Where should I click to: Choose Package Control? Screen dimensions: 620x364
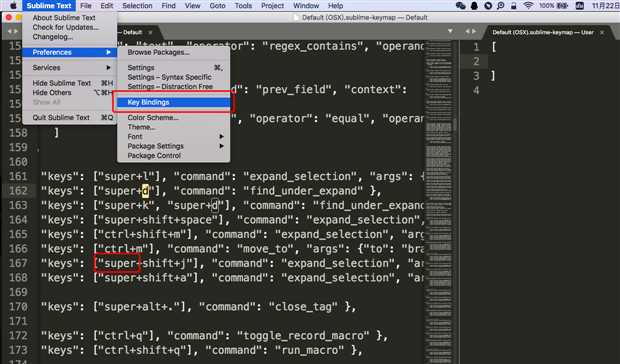tap(174, 155)
